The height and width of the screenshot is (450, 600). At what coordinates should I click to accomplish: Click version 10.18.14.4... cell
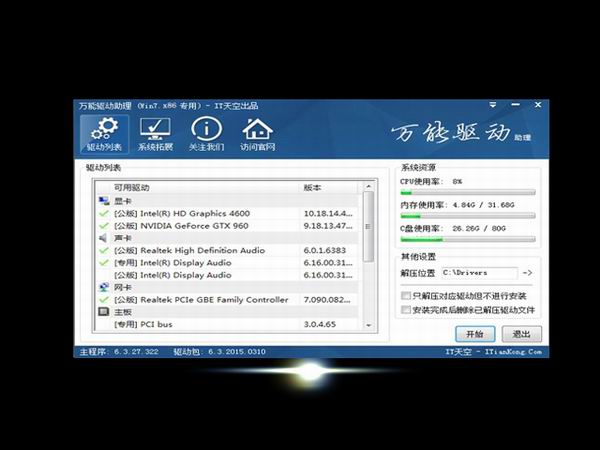coord(328,214)
